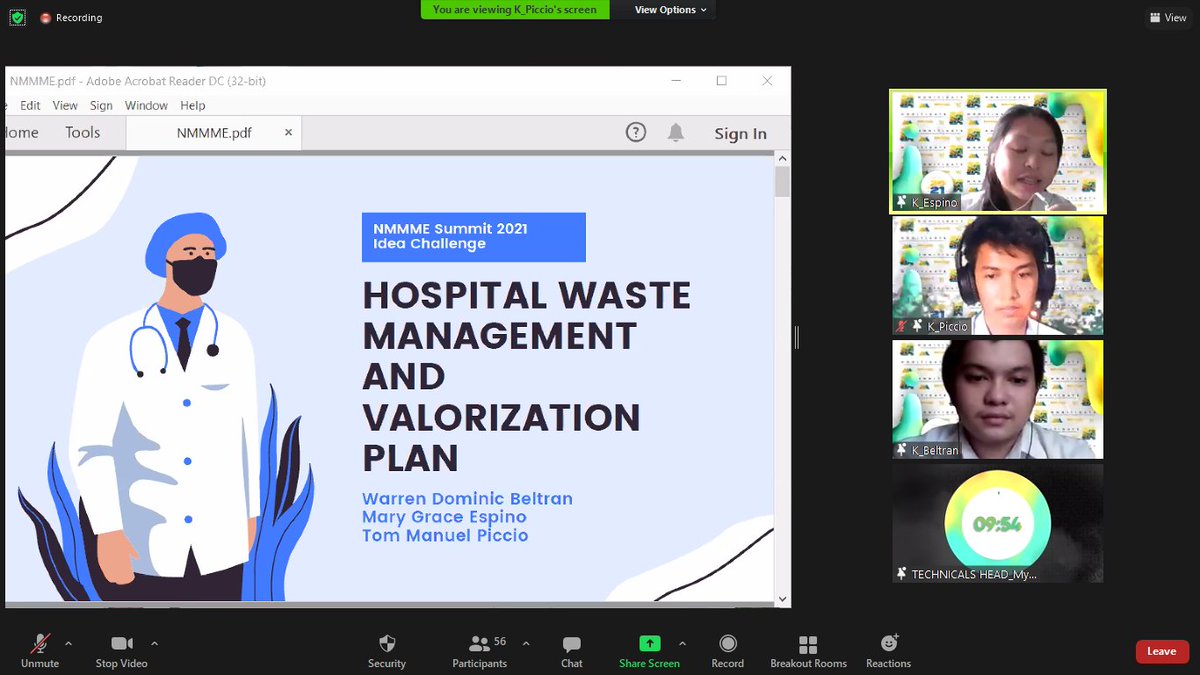This screenshot has width=1200, height=675.
Task: Open Breakout Rooms
Action: click(x=808, y=651)
